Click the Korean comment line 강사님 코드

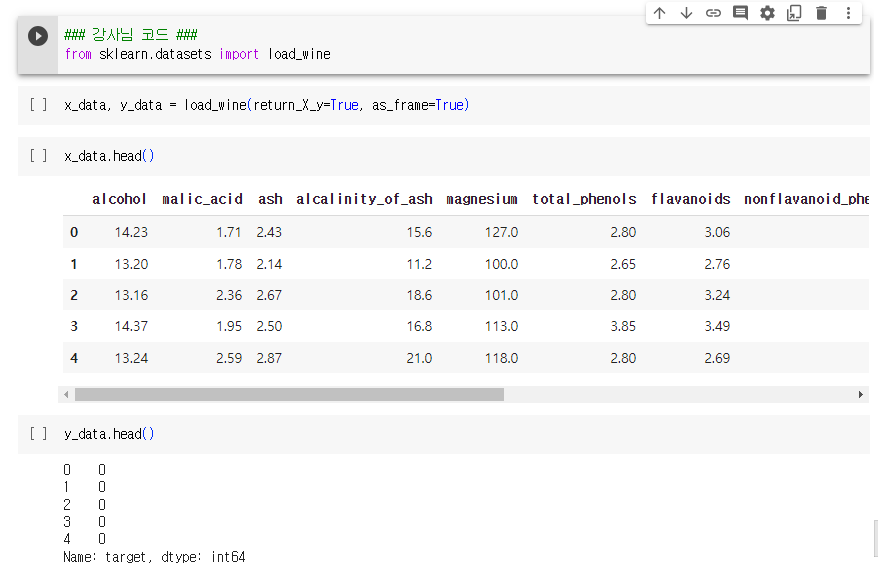(130, 35)
